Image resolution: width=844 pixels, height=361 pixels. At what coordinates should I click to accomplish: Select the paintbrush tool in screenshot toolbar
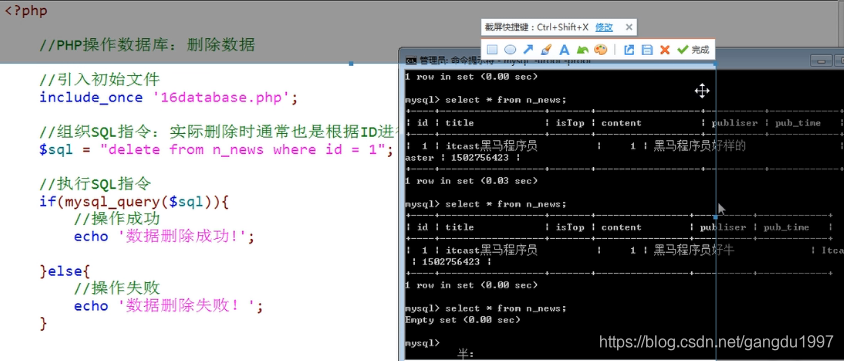pyautogui.click(x=546, y=50)
